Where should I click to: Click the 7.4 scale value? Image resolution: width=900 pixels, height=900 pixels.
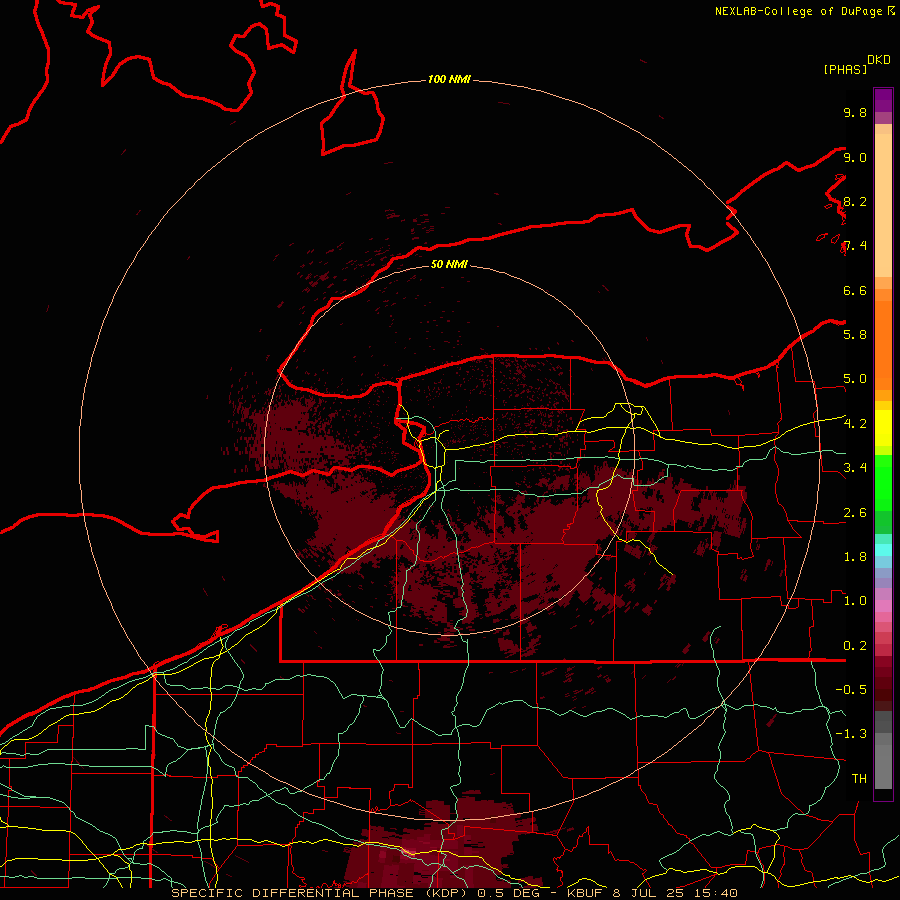pos(855,246)
